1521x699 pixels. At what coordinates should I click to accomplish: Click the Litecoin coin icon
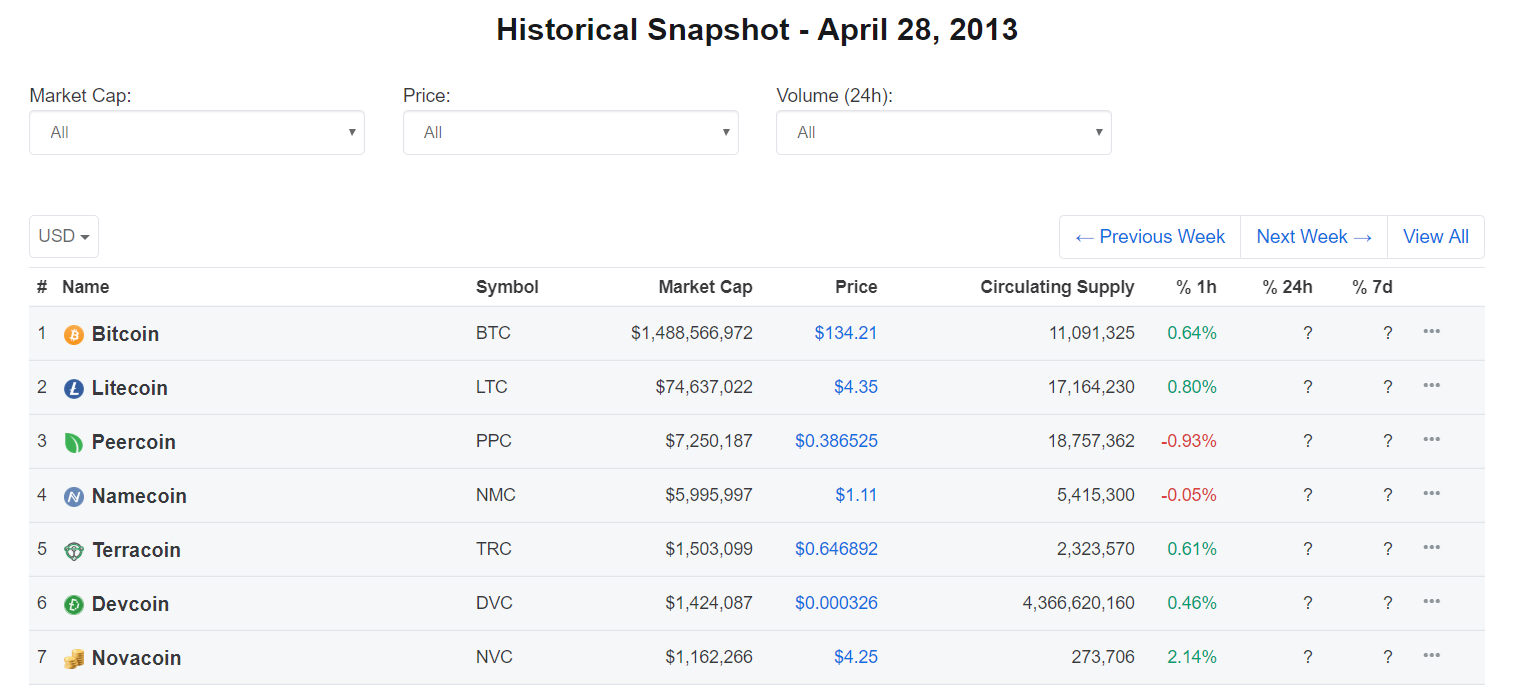point(73,389)
